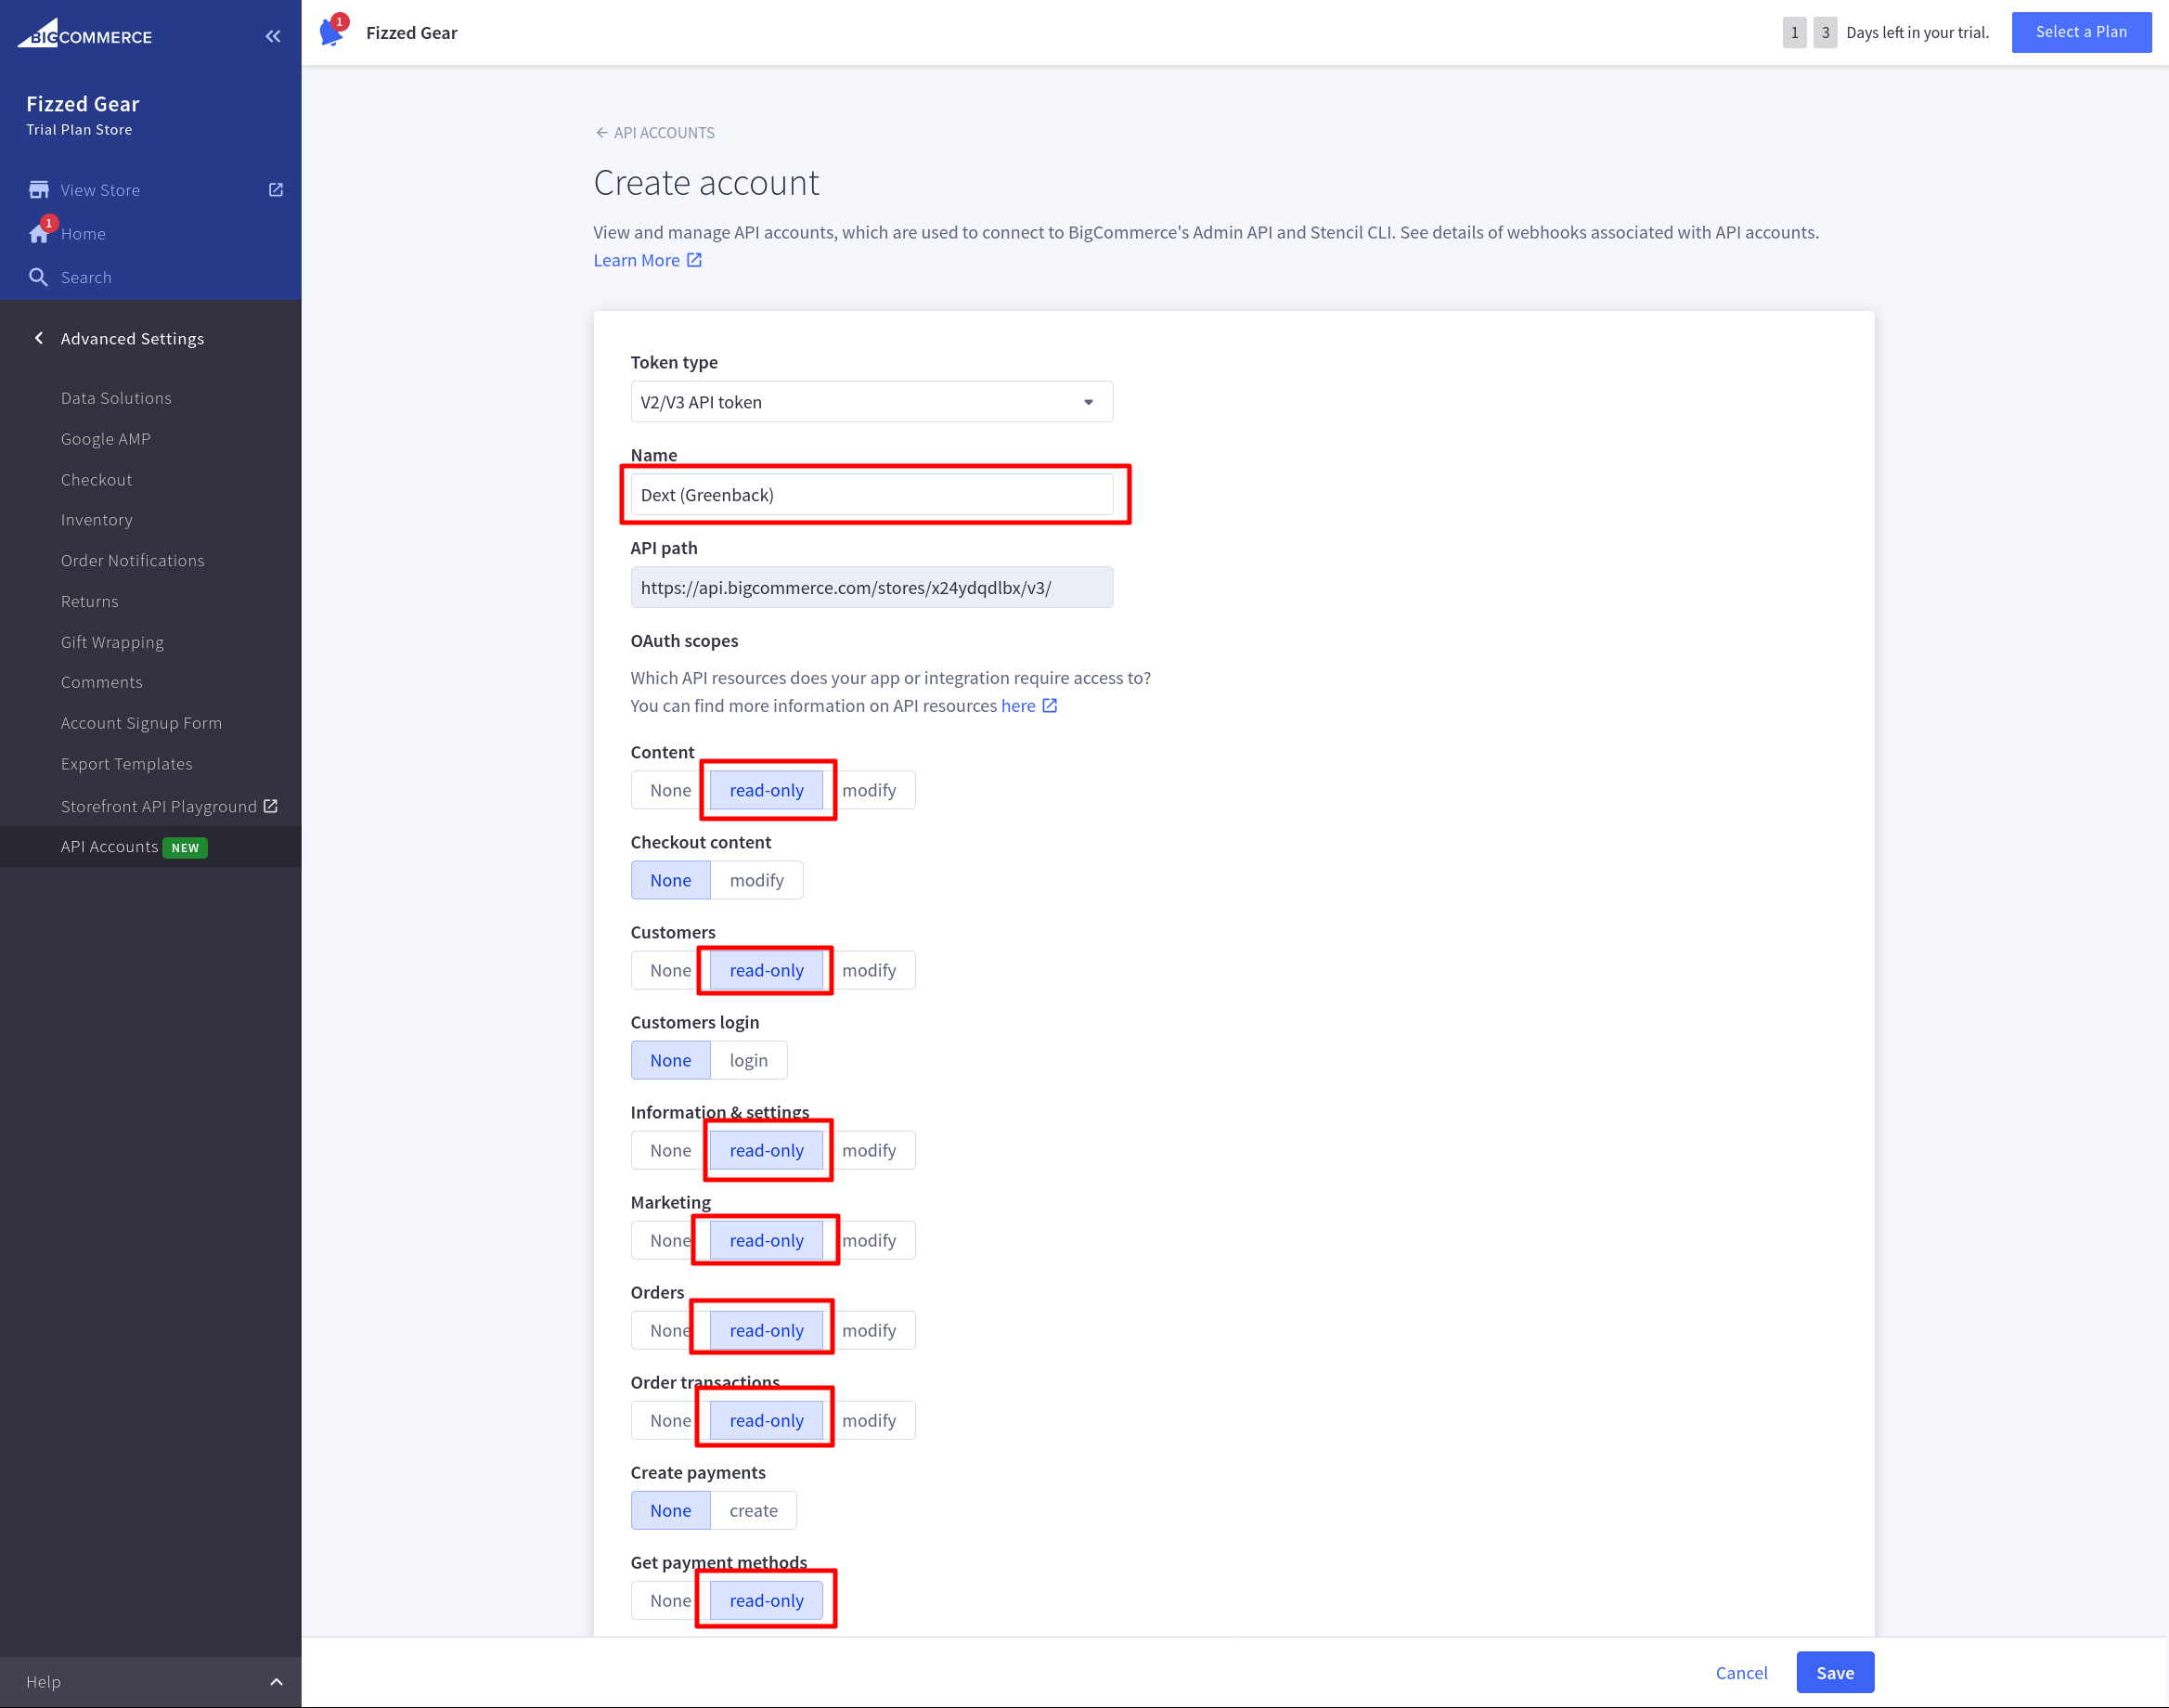This screenshot has width=2169, height=1708.
Task: Click the View Store storefront icon
Action: pos(39,190)
